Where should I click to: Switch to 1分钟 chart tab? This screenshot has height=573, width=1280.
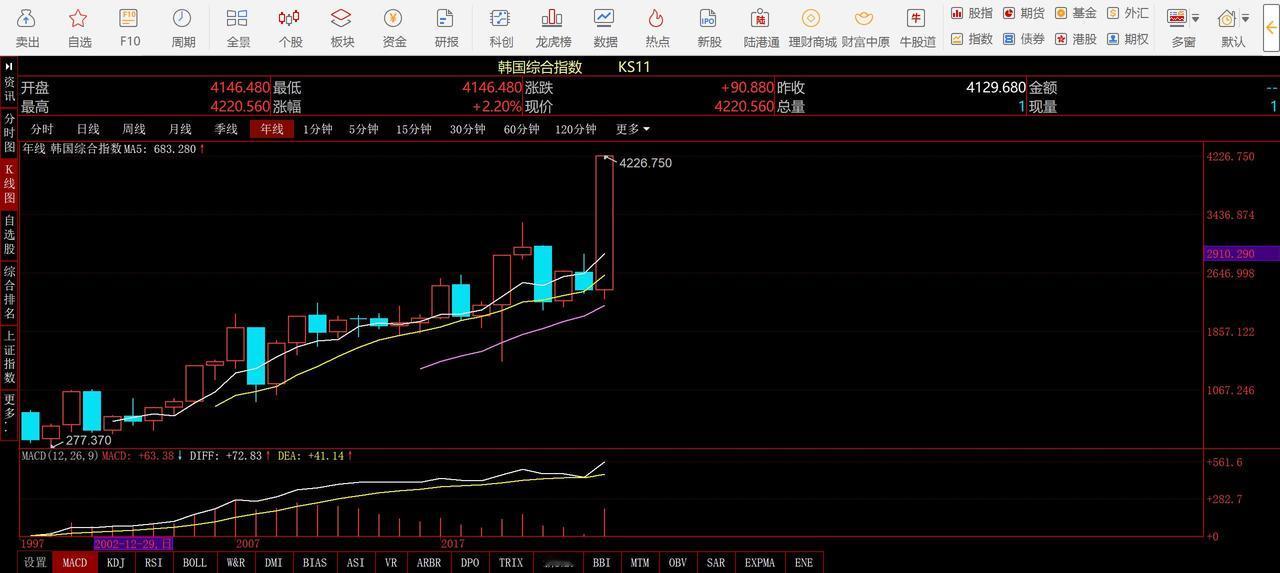(x=317, y=129)
